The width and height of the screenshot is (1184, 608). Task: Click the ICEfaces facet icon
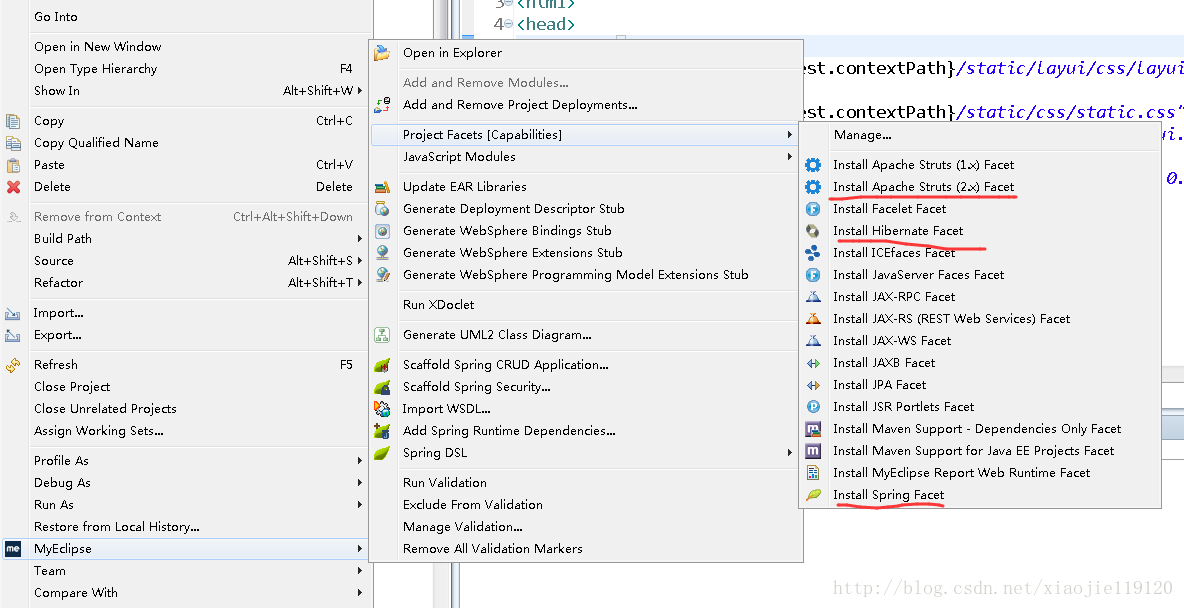(x=813, y=252)
